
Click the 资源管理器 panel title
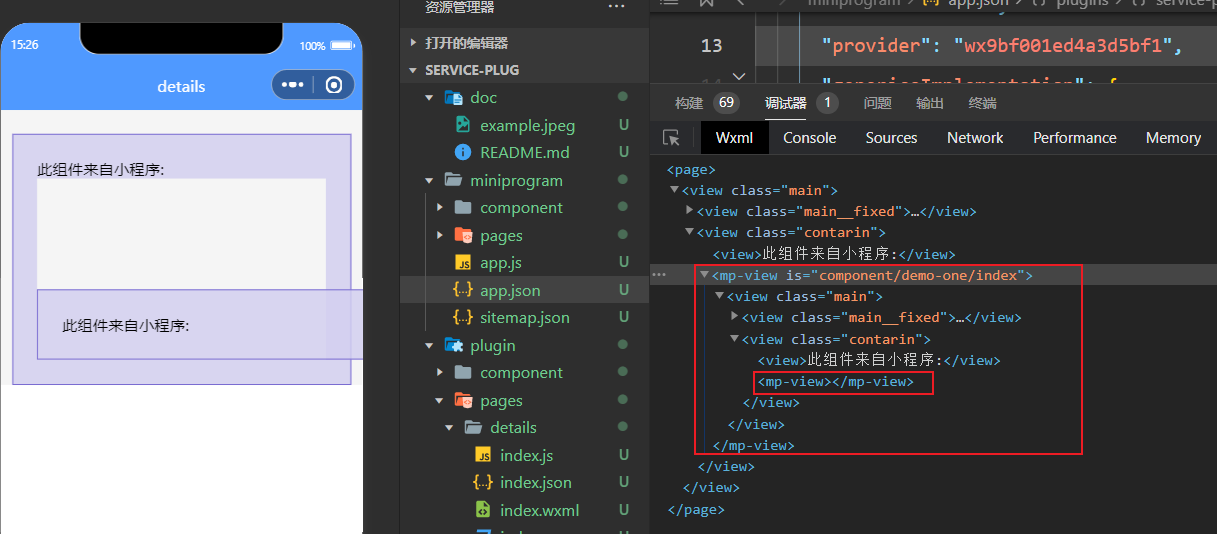coord(459,6)
